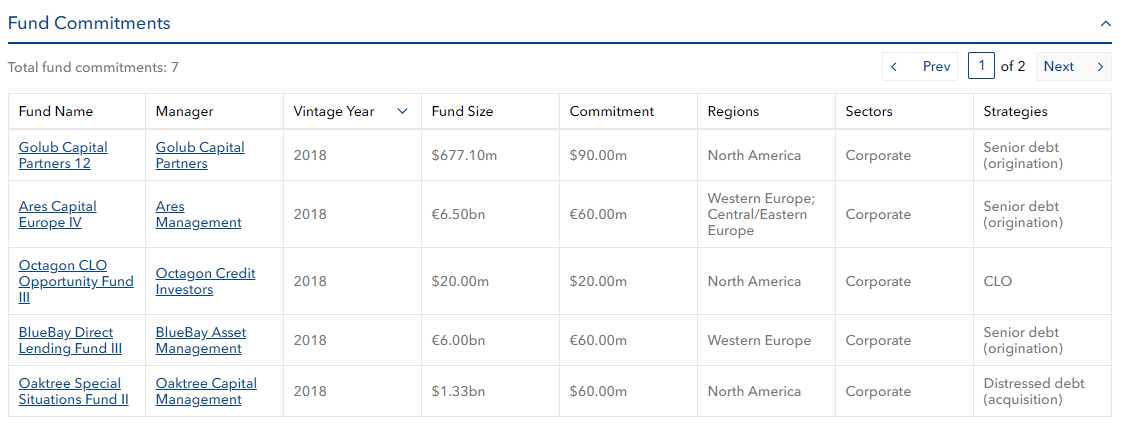
Task: Open Octagon CLO Opportunity Fund III
Action: coord(76,281)
